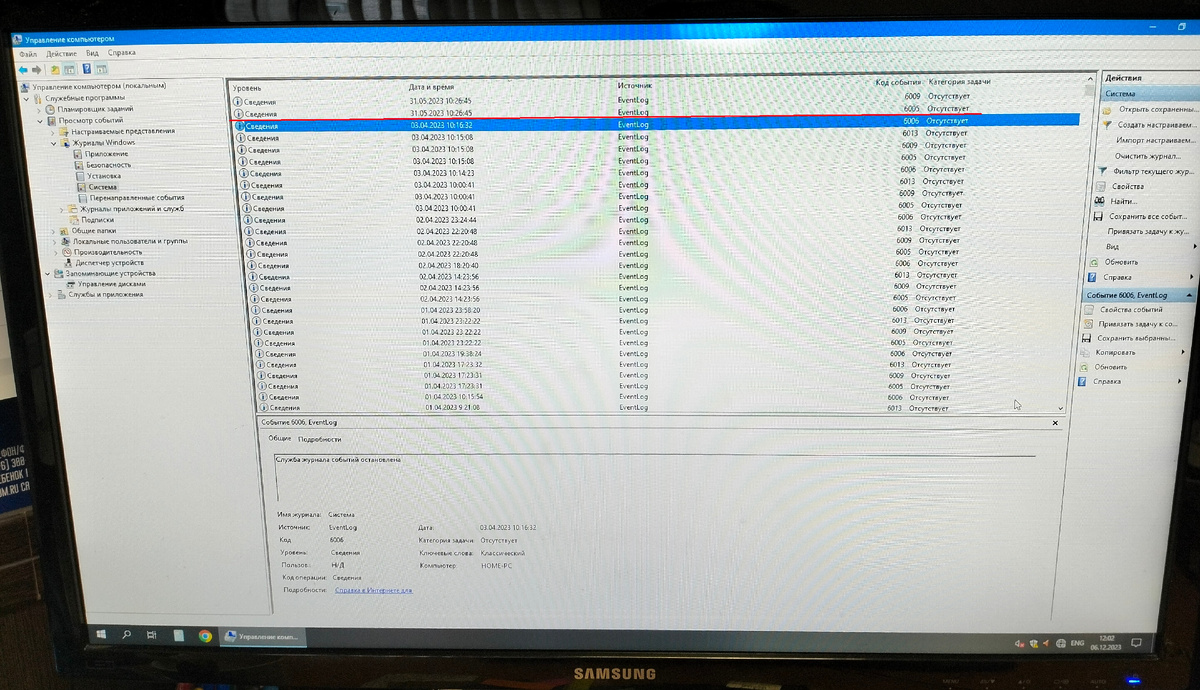Viewport: 1200px width, 690px height.
Task: Collapse Журналы Windows node
Action: click(x=53, y=143)
